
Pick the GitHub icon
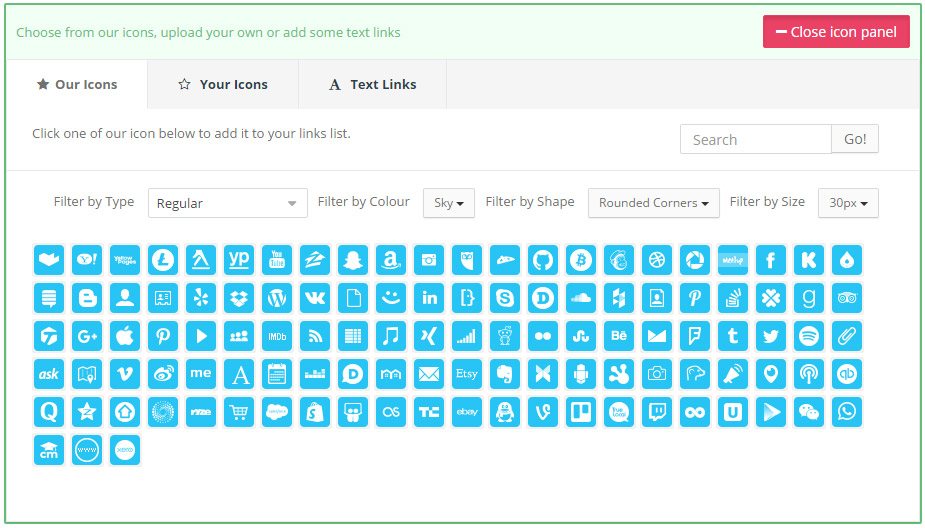pos(543,260)
